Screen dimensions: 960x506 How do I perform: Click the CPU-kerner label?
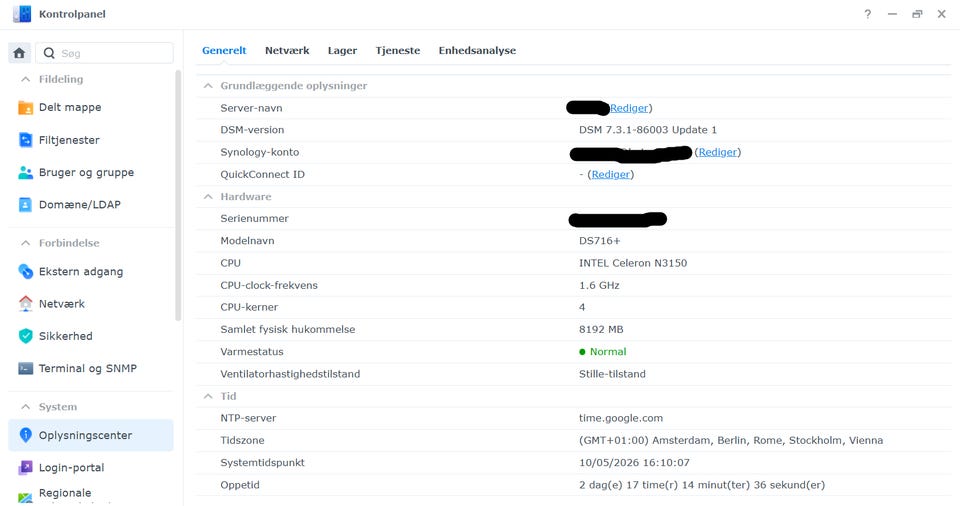pyautogui.click(x=249, y=308)
